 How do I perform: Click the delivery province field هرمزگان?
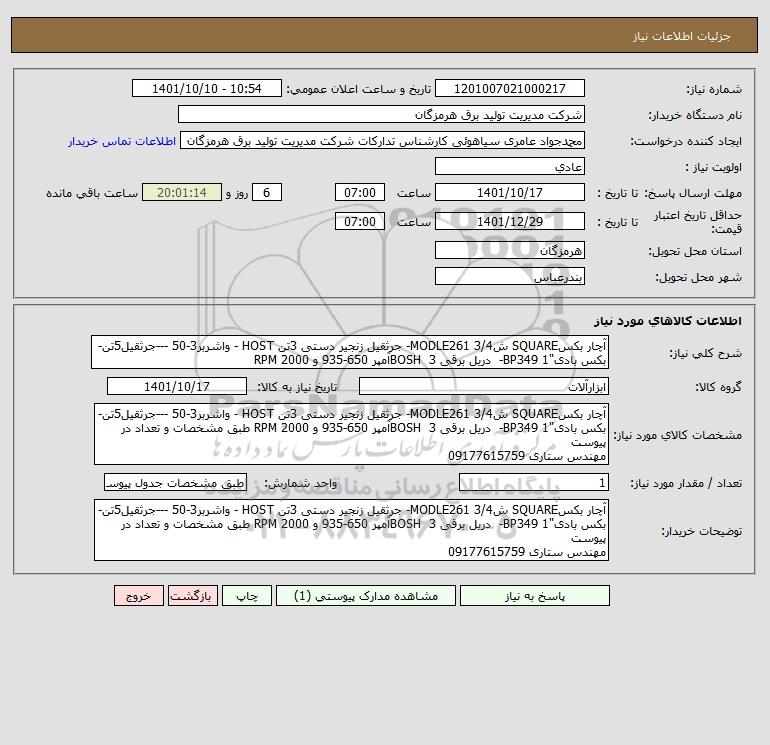tap(510, 250)
